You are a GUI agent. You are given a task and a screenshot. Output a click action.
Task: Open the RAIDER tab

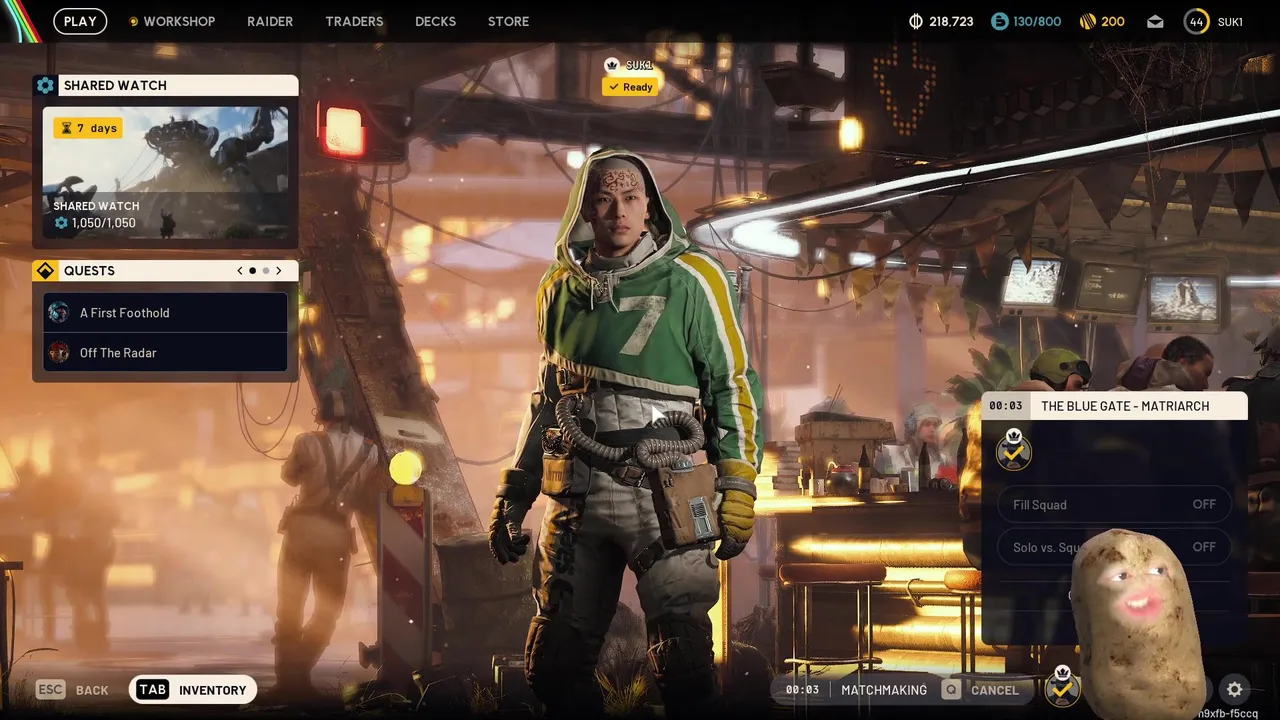click(x=270, y=21)
